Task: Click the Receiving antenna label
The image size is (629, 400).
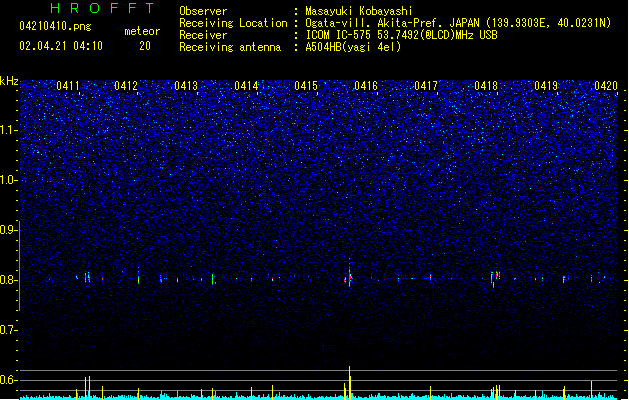Action: coord(230,47)
